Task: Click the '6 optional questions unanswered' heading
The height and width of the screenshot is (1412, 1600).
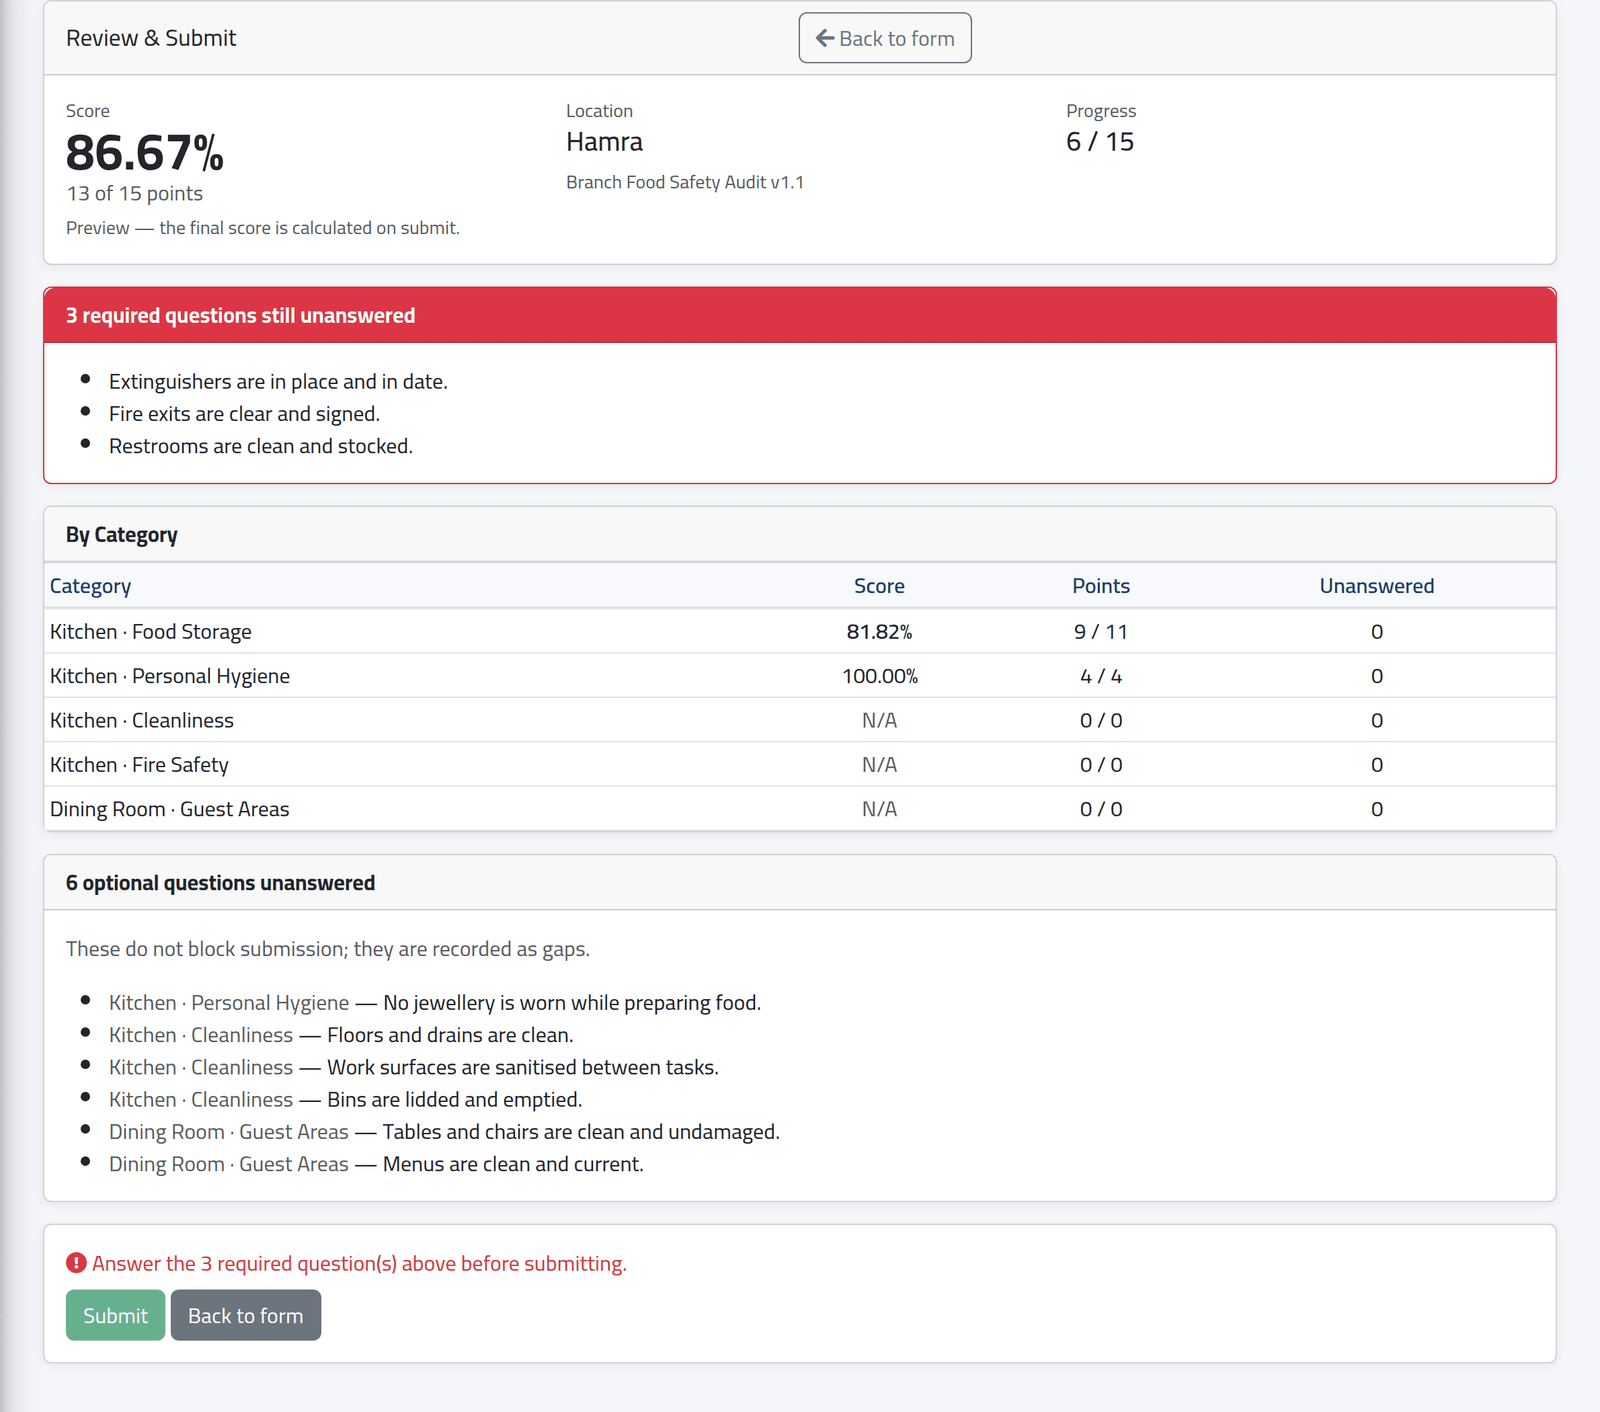Action: click(220, 883)
